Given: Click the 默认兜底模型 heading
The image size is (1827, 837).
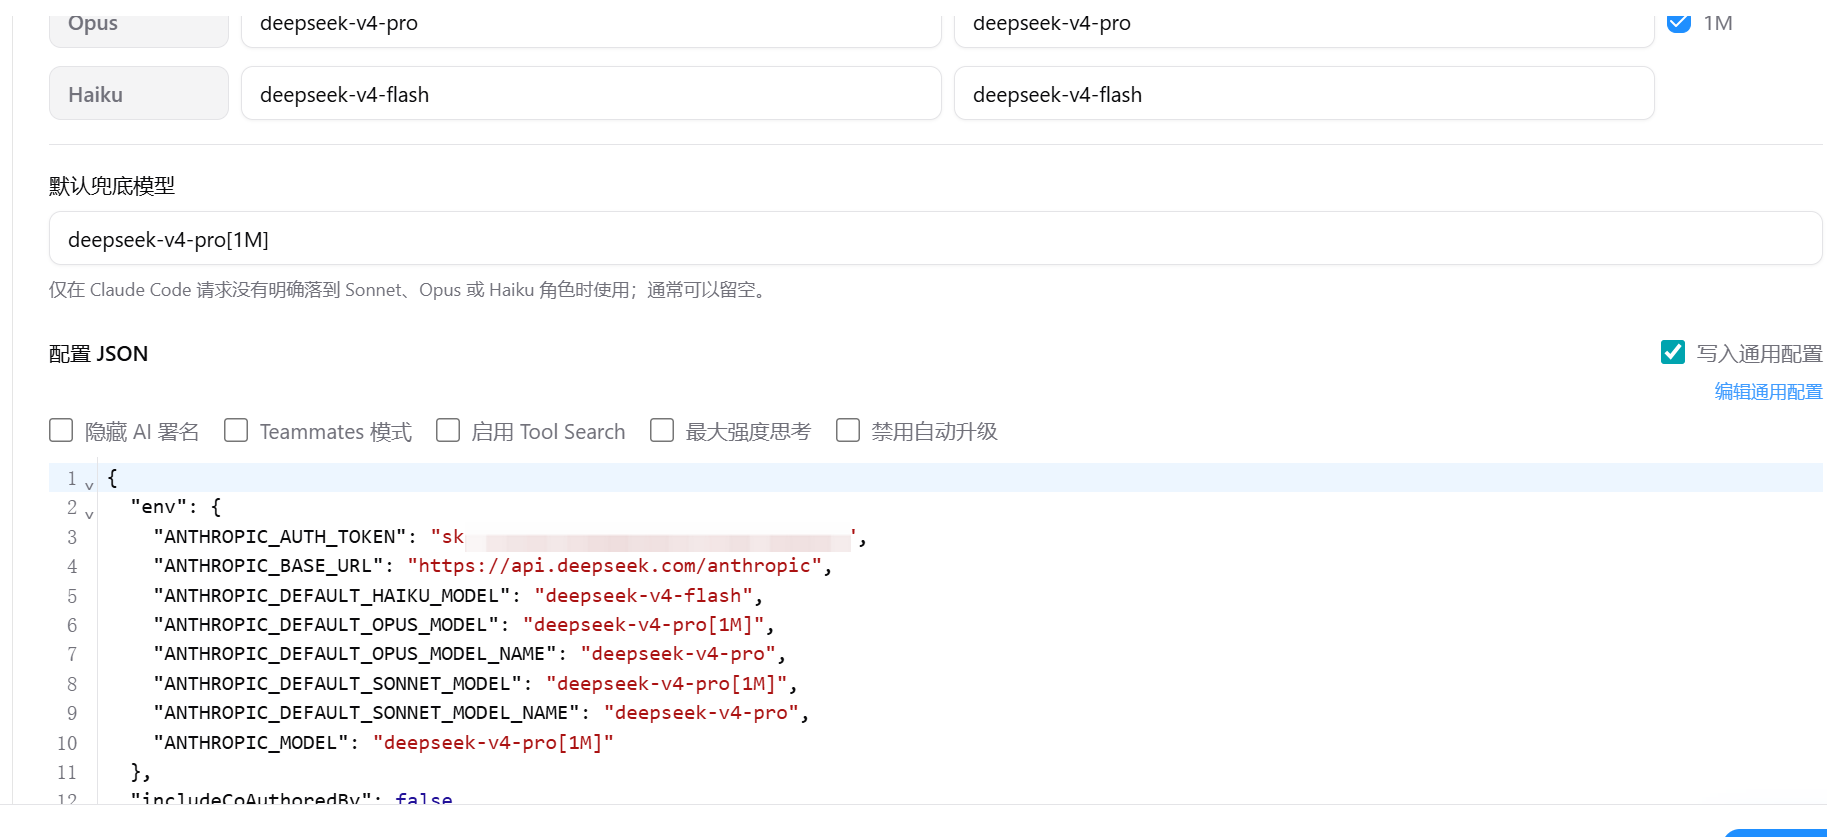Looking at the screenshot, I should (x=112, y=186).
